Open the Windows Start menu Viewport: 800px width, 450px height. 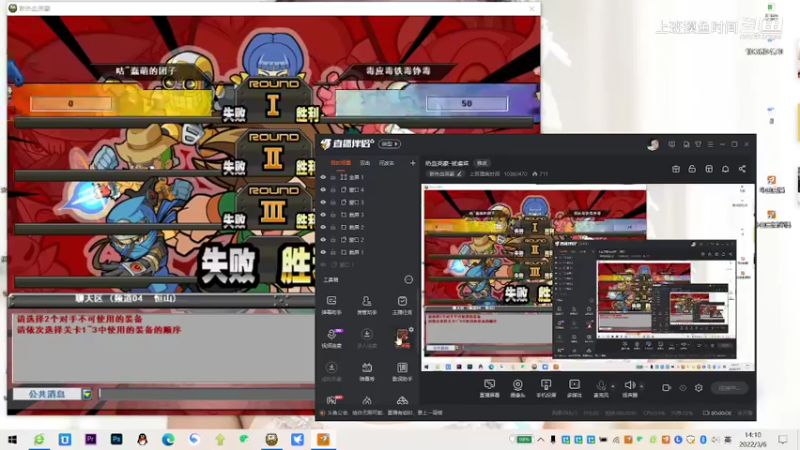click(12, 439)
